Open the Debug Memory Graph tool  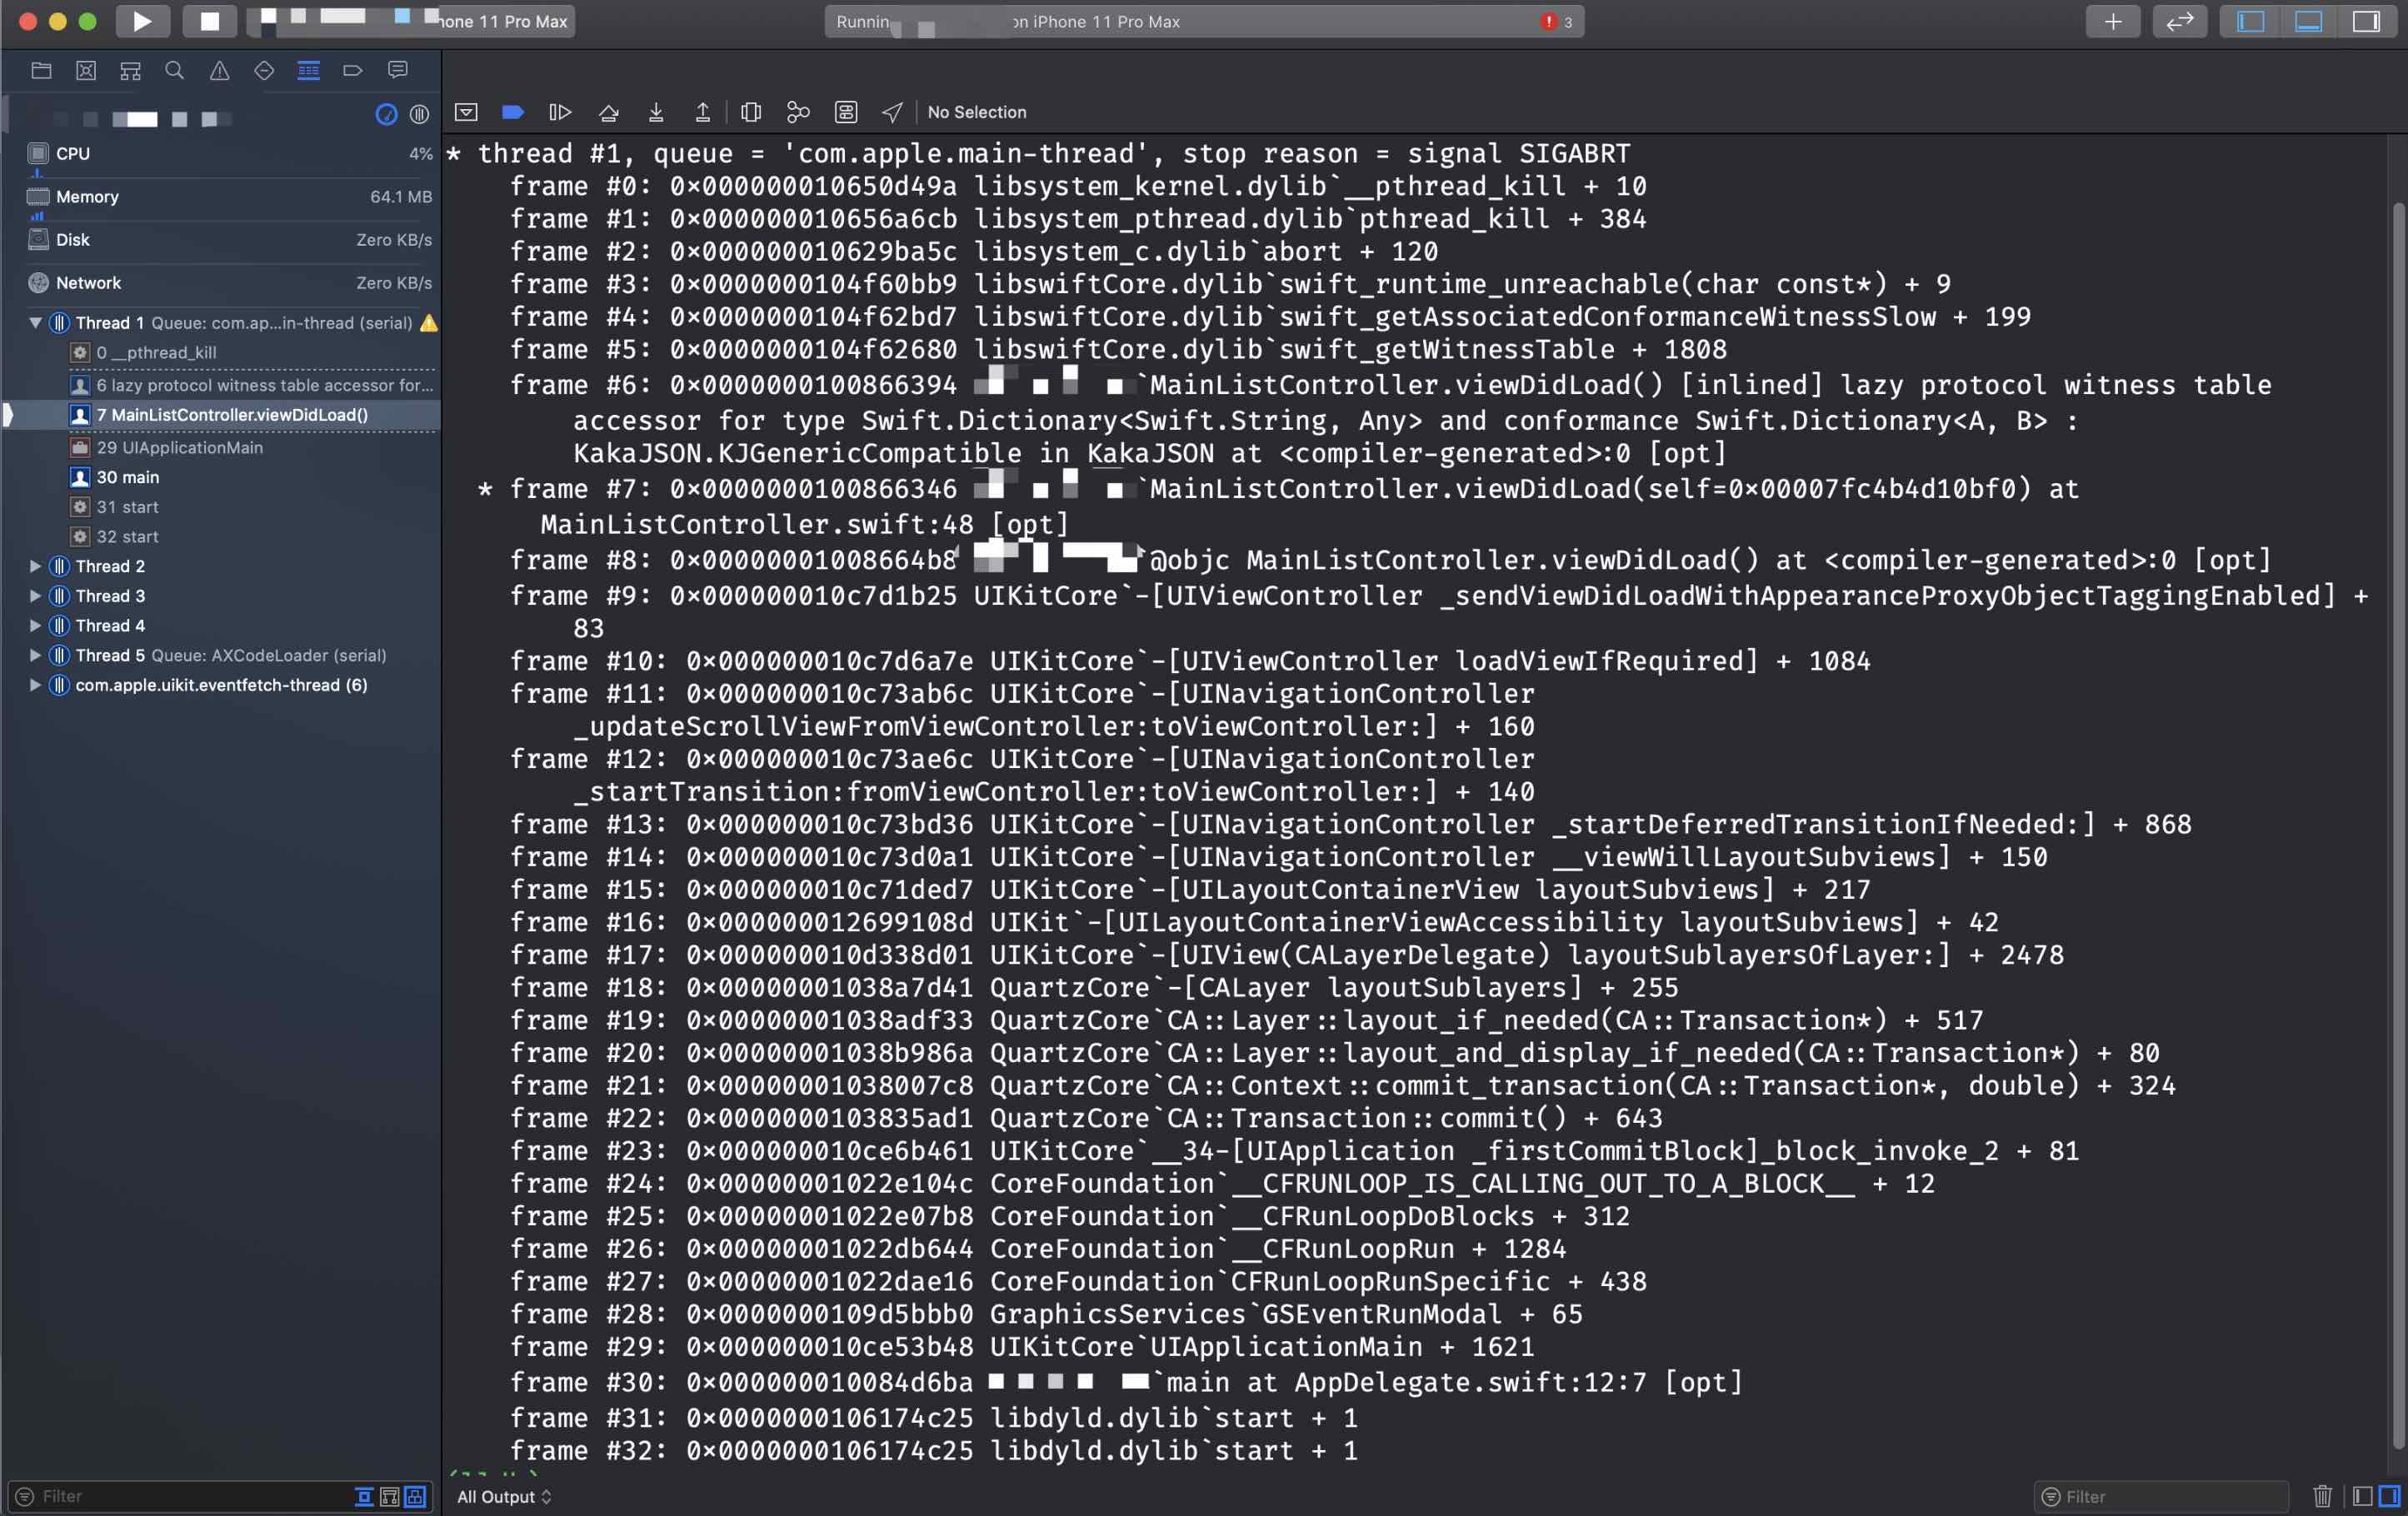(798, 112)
